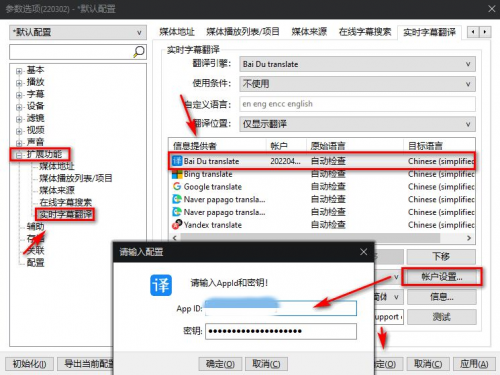
Task: Switch to the 媒体播放列表/项目 tab
Action: (x=243, y=32)
